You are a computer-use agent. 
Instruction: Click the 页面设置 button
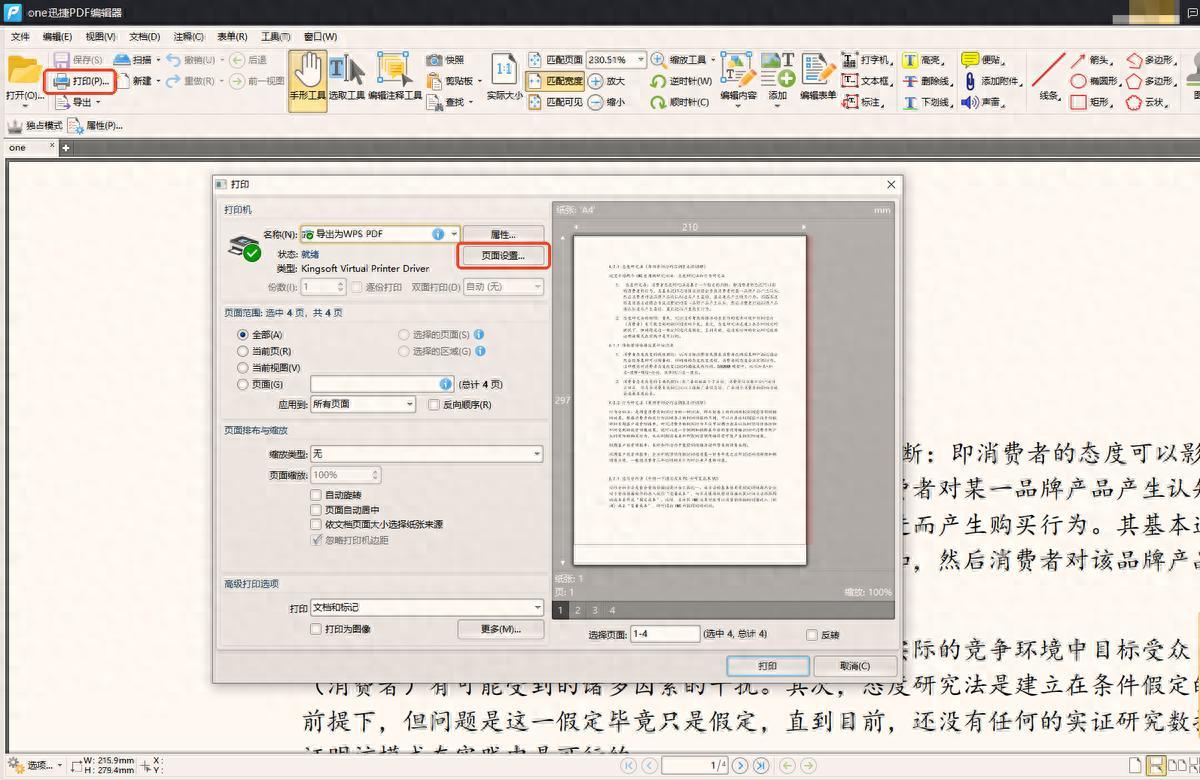(503, 256)
